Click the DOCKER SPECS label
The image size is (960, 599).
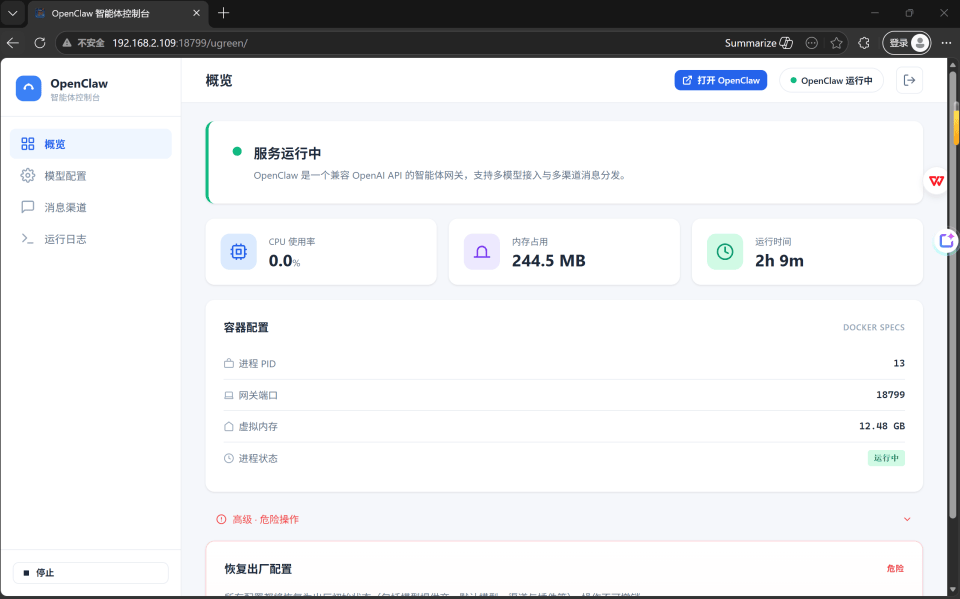tap(874, 328)
